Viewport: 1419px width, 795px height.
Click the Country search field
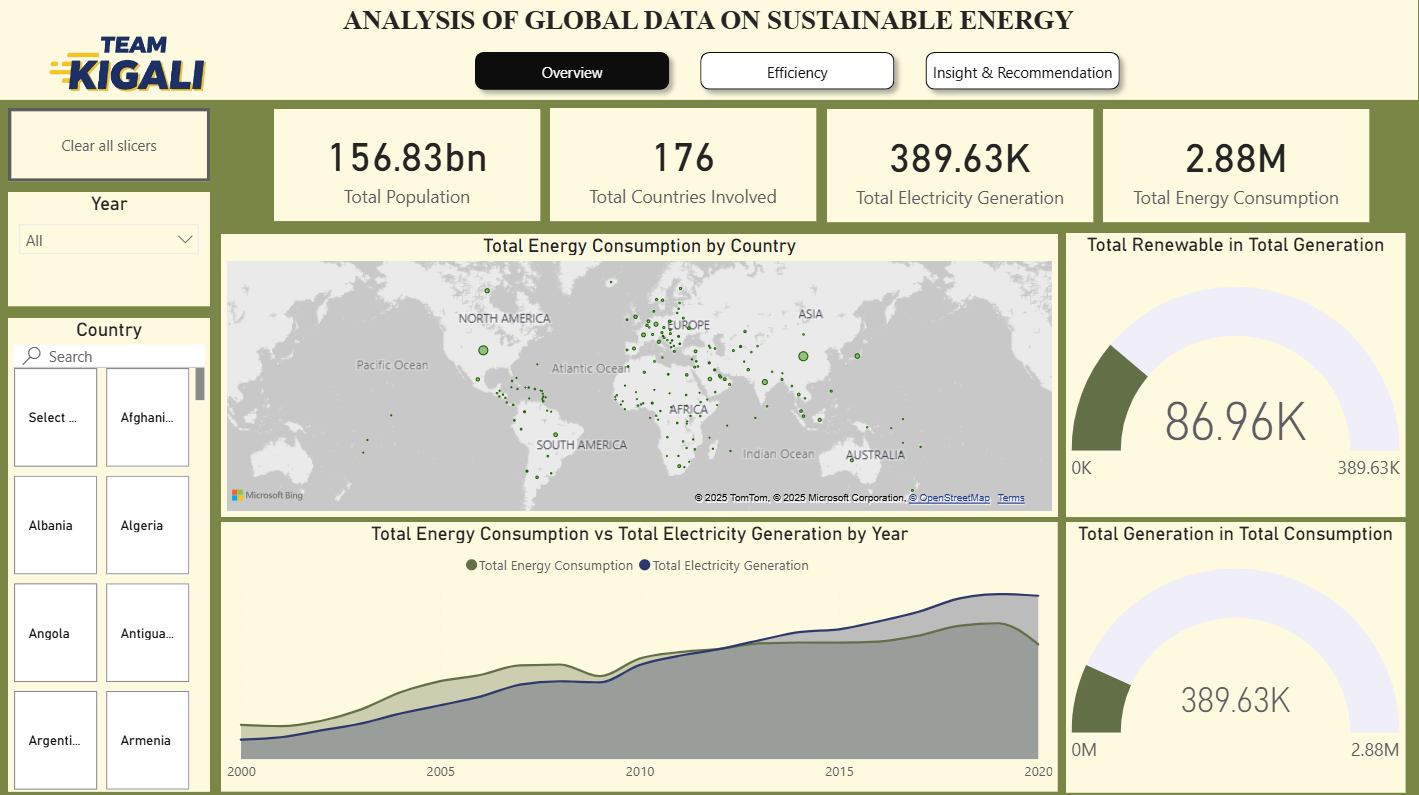click(109, 356)
